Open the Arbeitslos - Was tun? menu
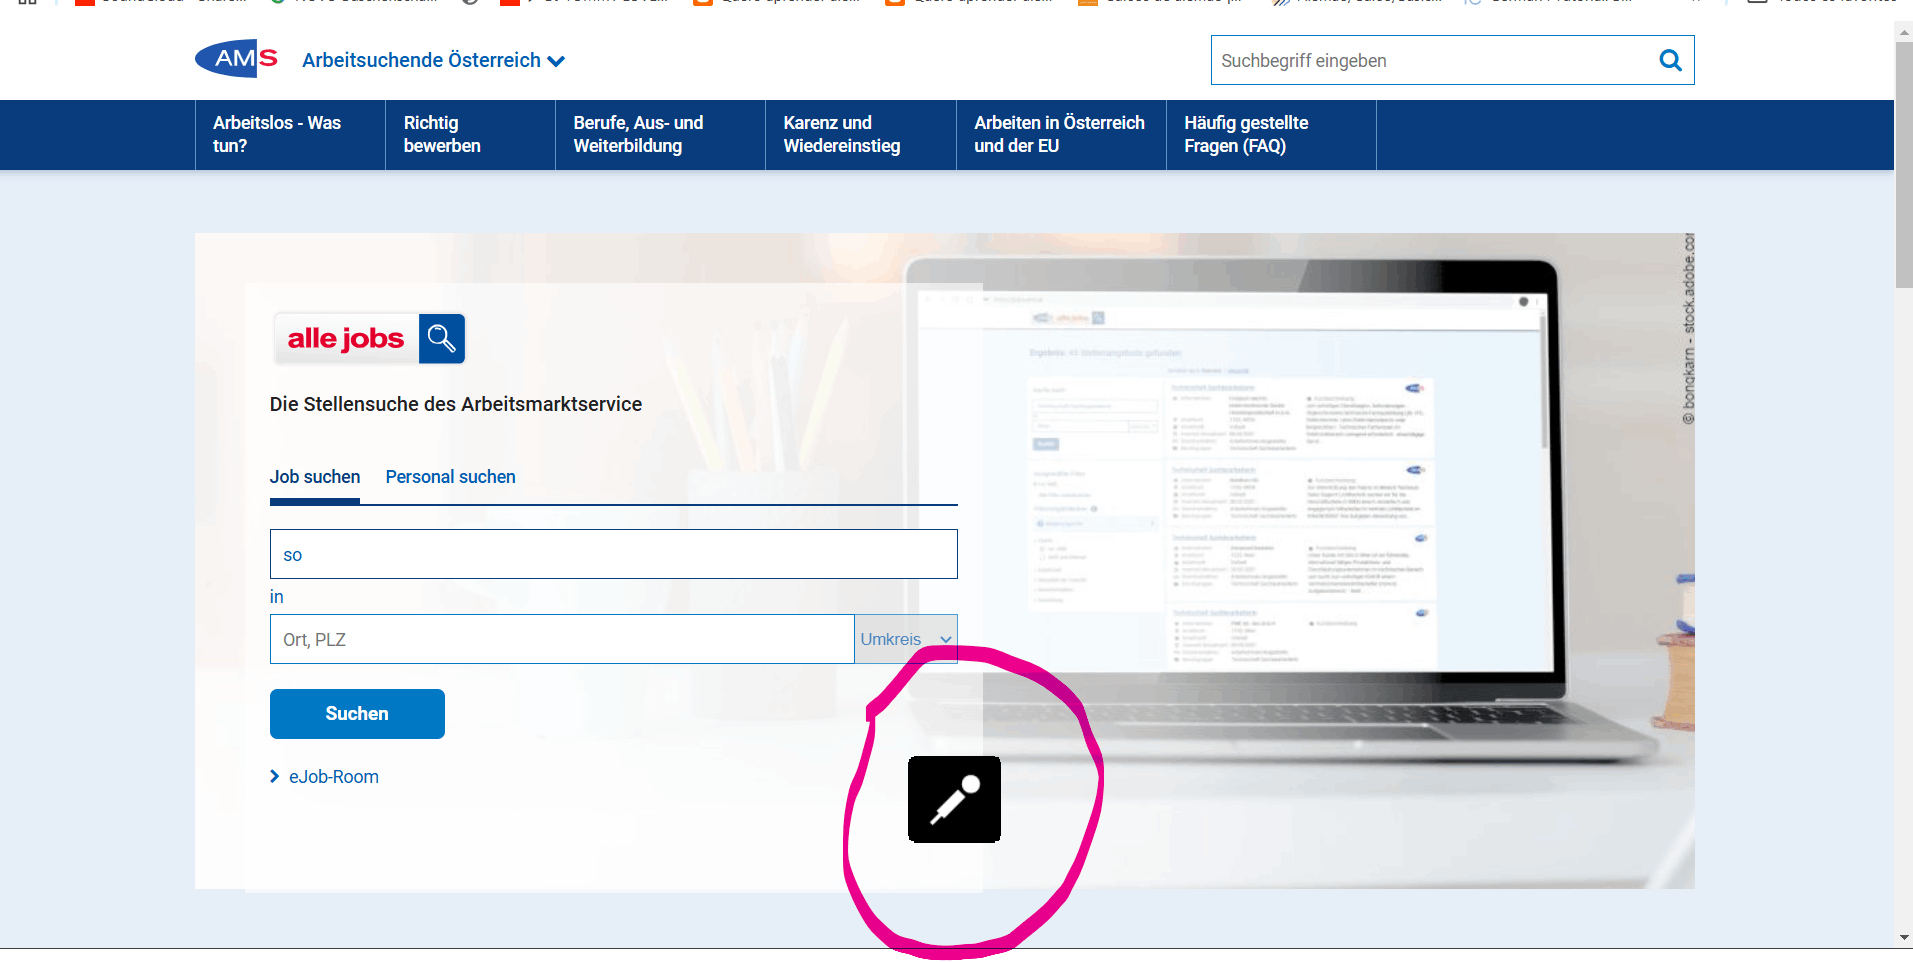Image resolution: width=1913 pixels, height=962 pixels. (x=290, y=135)
